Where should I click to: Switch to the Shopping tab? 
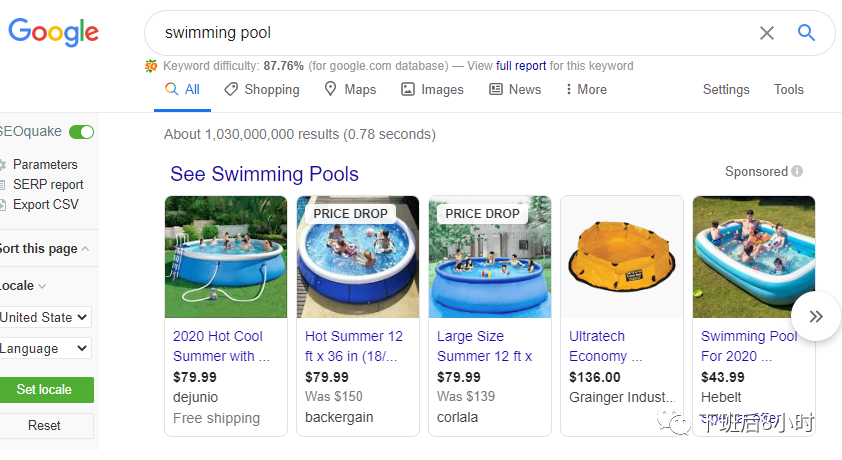click(x=261, y=90)
